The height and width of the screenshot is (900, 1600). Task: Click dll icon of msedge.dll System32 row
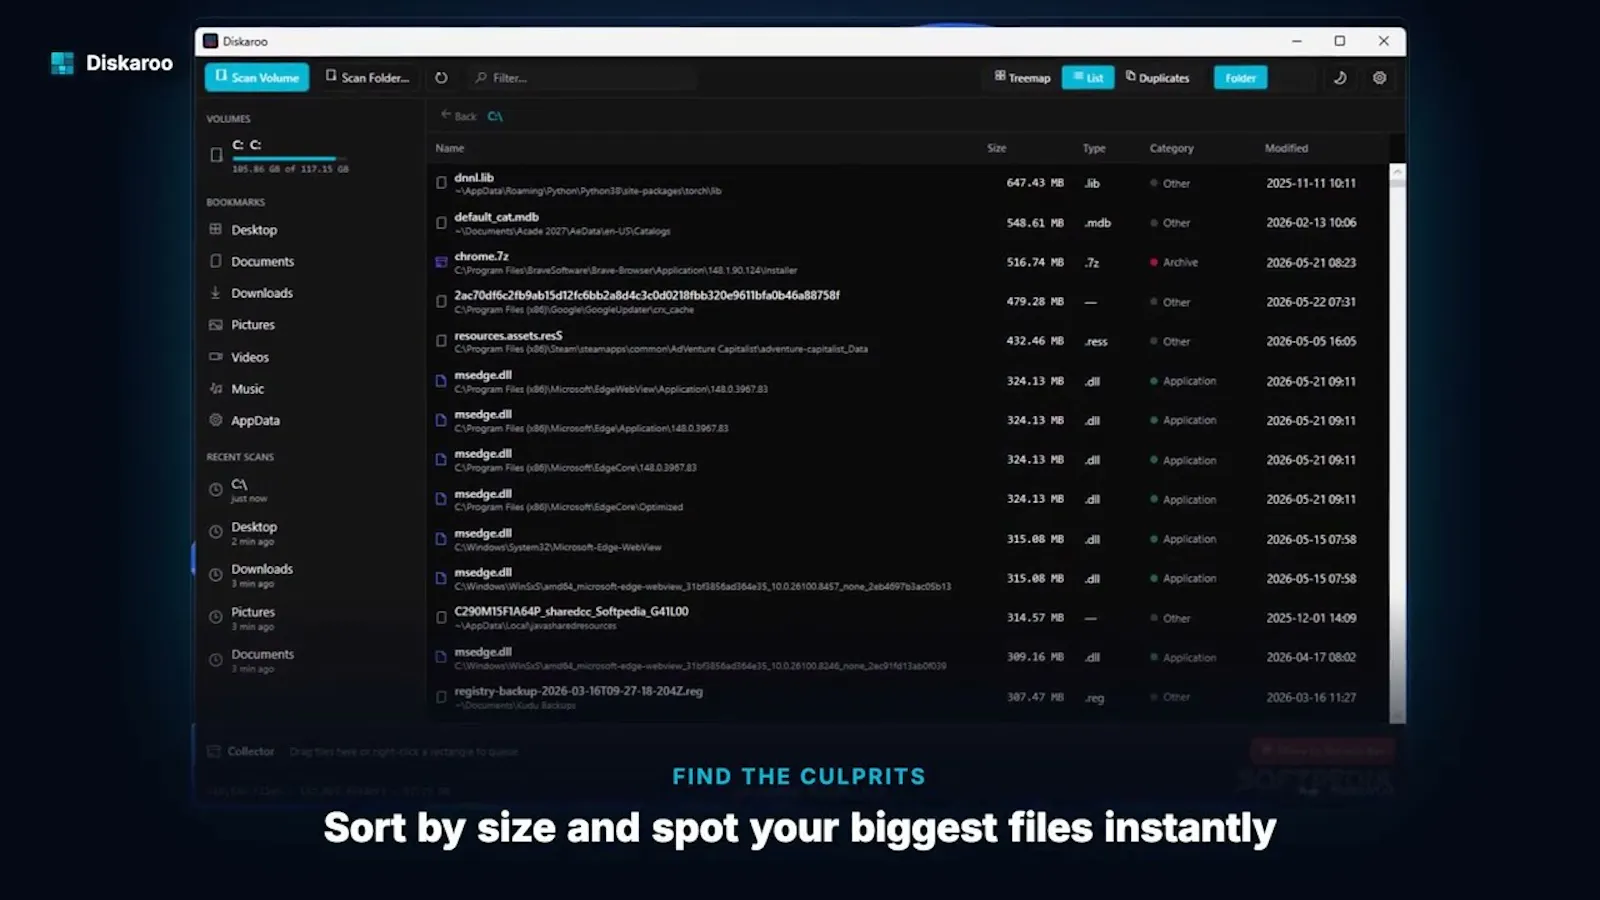[x=441, y=539]
